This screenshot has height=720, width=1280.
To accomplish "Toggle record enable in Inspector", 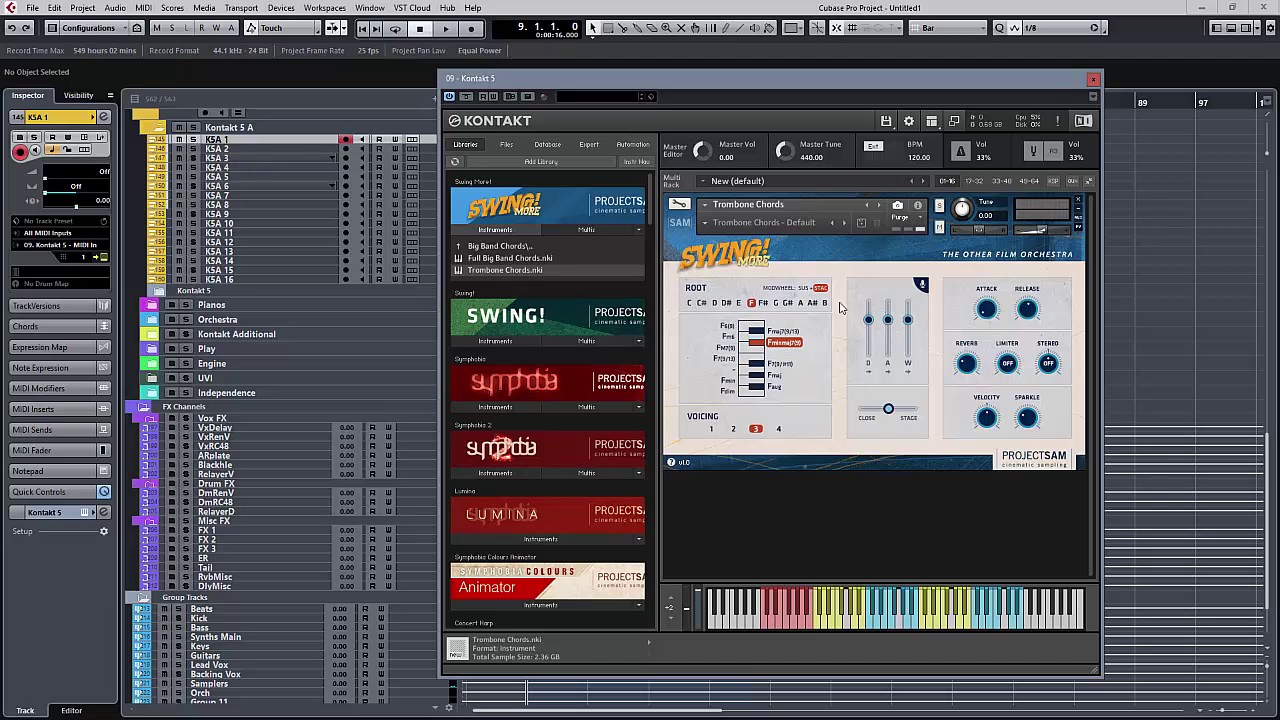I will tap(20, 152).
